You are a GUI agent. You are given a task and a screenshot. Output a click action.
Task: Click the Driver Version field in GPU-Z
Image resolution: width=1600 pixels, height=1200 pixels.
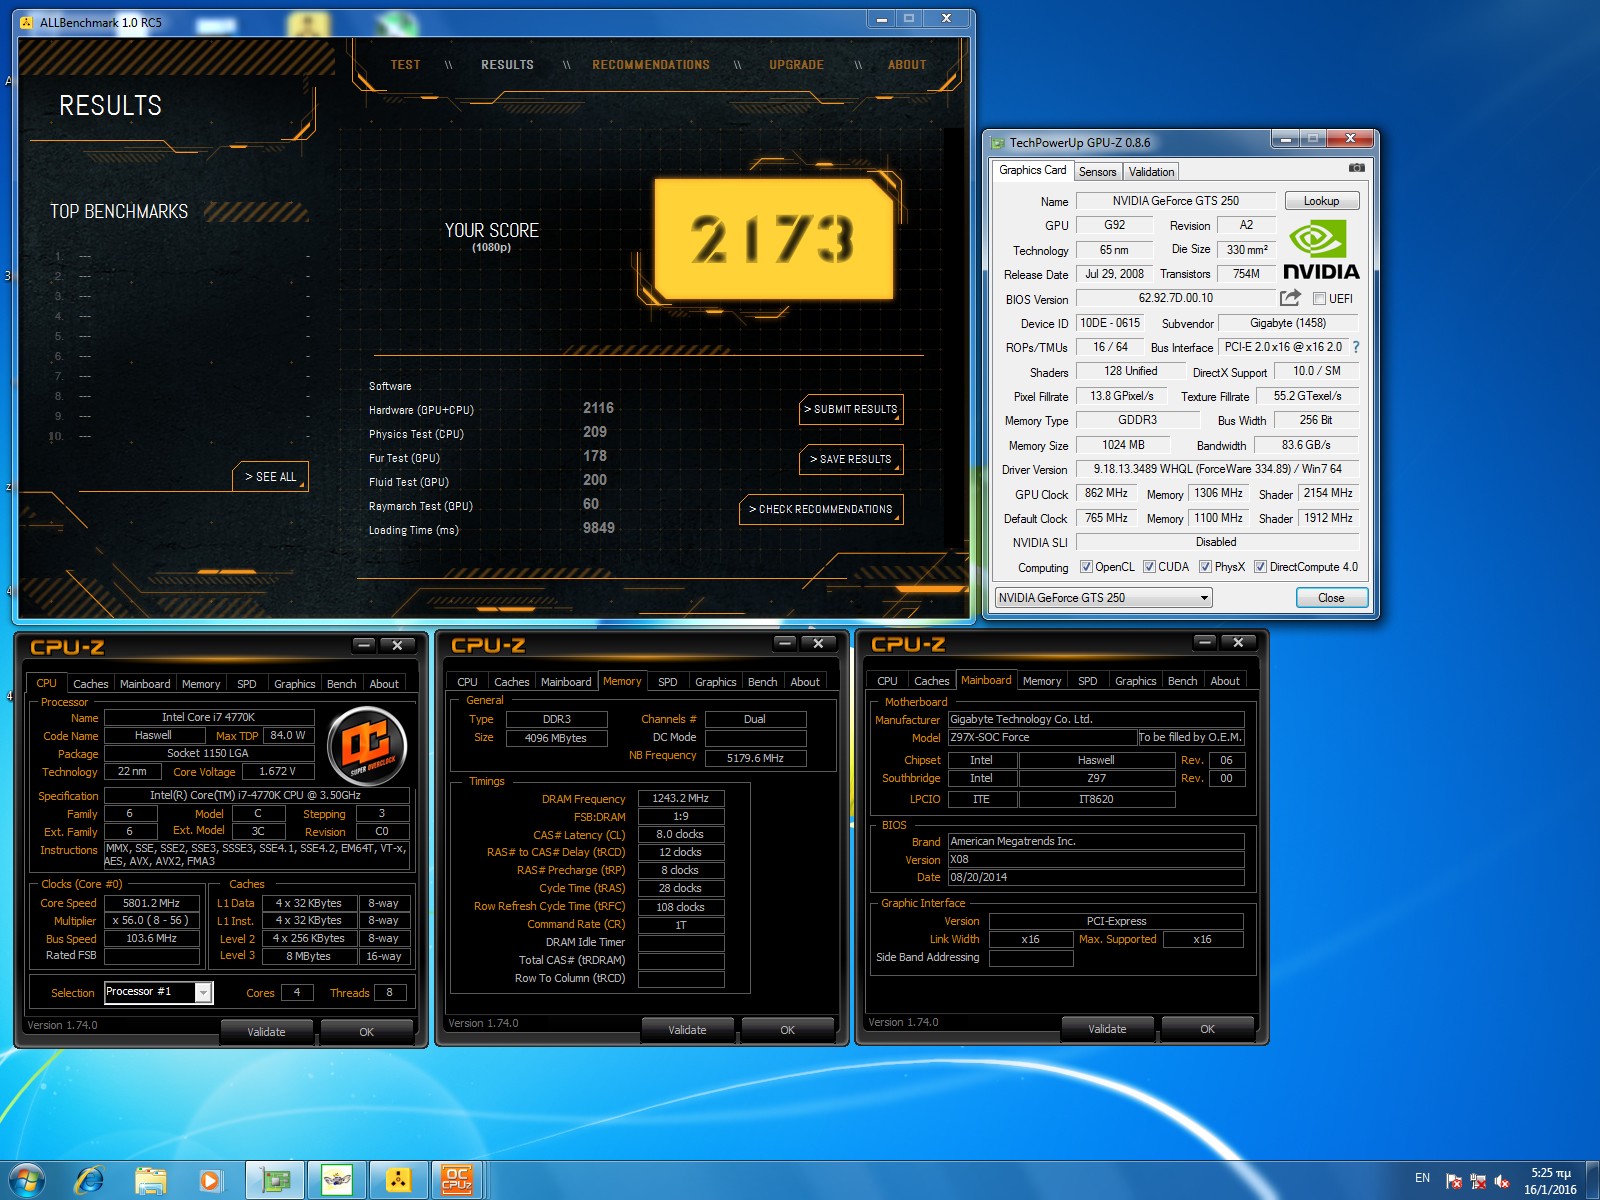pos(1217,469)
